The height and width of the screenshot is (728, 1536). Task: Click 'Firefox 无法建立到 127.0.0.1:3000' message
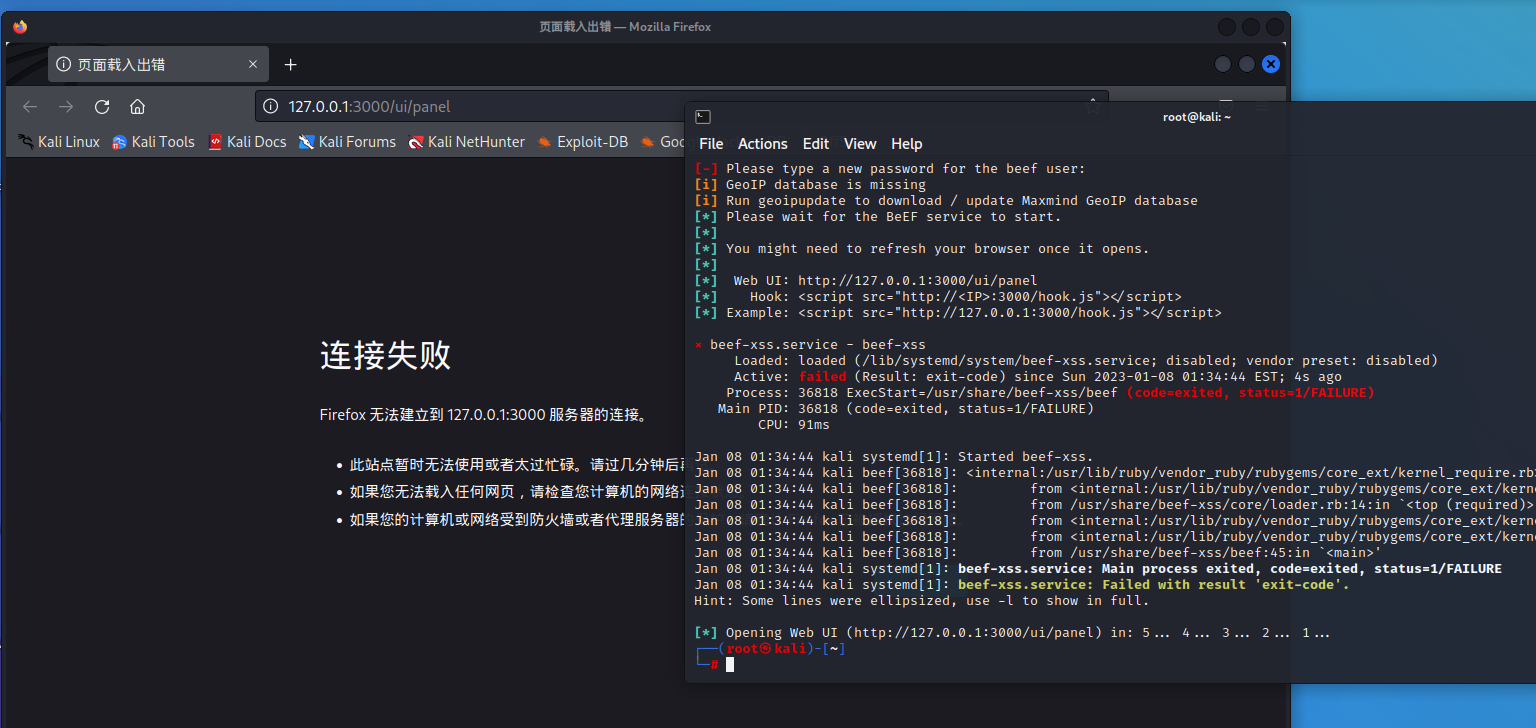pyautogui.click(x=486, y=414)
